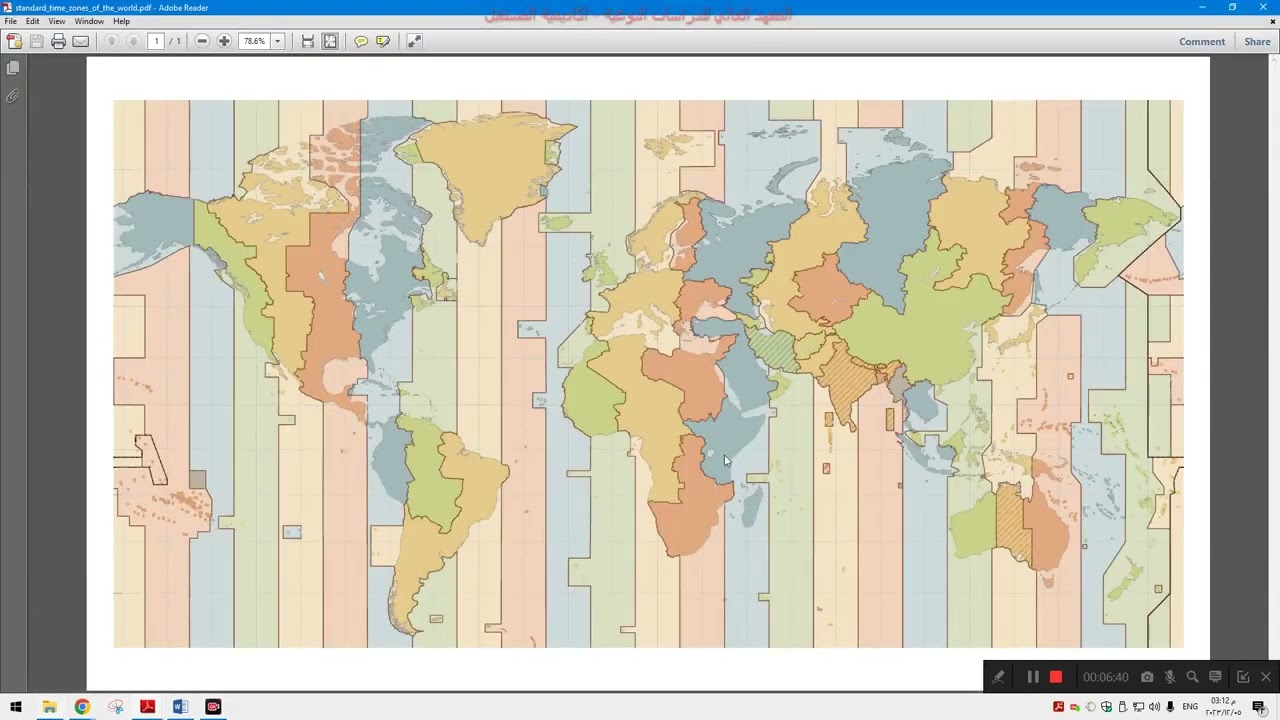Image resolution: width=1280 pixels, height=720 pixels.
Task: Open the File menu
Action: pyautogui.click(x=10, y=21)
